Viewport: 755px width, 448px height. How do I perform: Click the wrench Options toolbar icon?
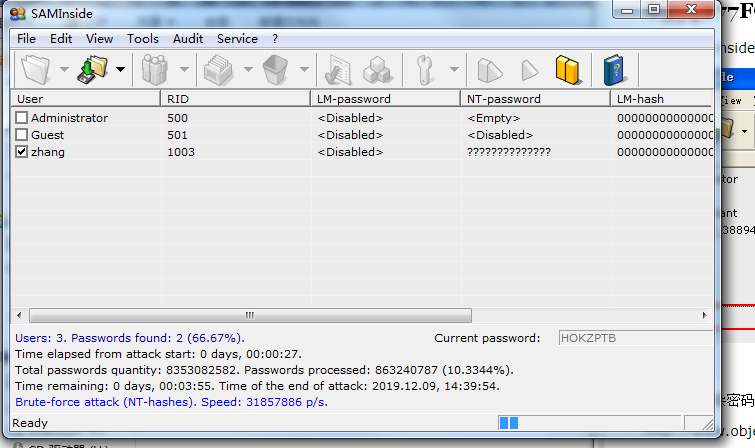[x=424, y=70]
